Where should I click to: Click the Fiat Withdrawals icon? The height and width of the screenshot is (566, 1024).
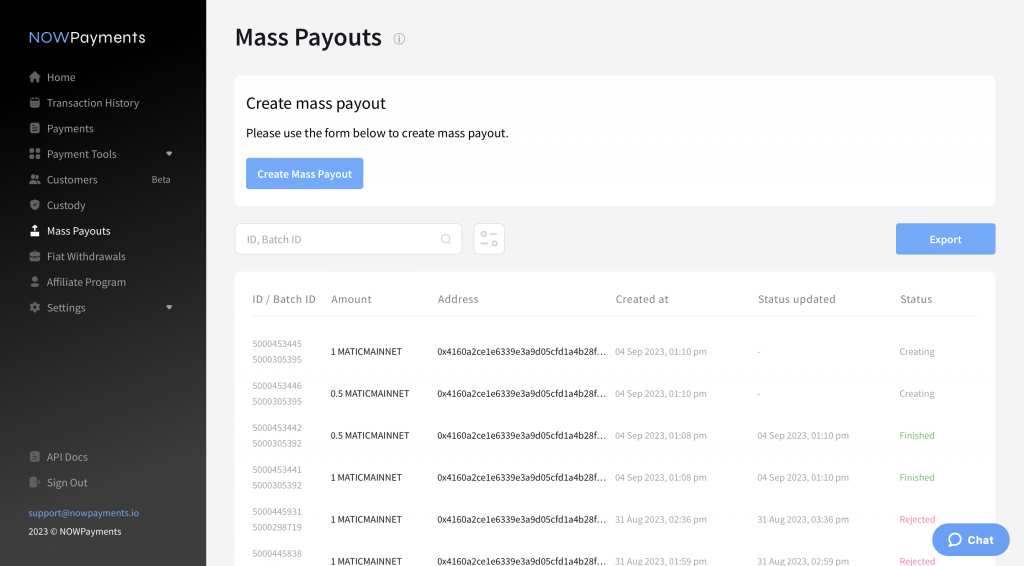pos(35,256)
